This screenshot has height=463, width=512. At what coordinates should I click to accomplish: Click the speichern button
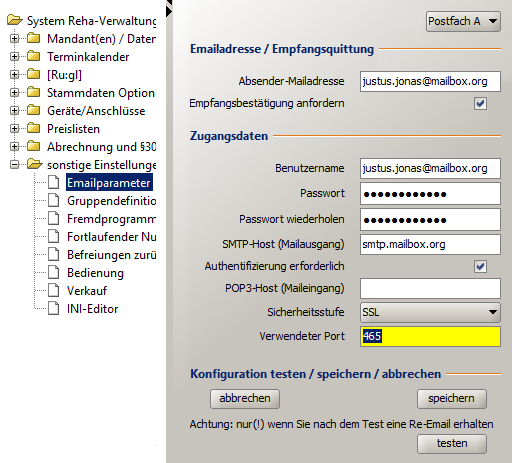(x=452, y=399)
